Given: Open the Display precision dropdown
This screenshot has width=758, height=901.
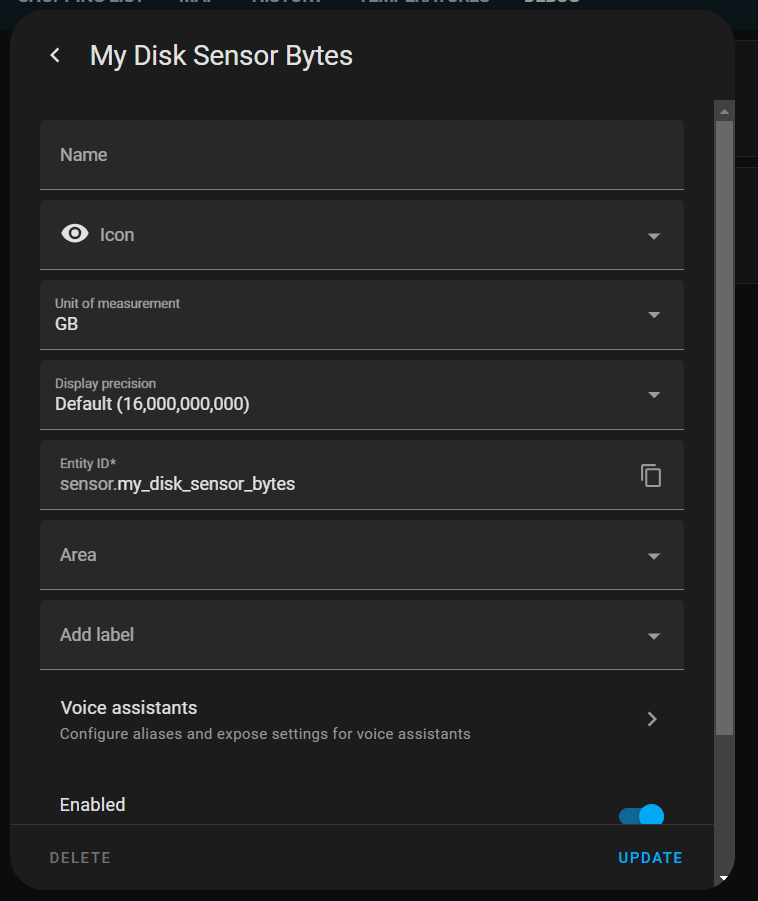Looking at the screenshot, I should (654, 395).
